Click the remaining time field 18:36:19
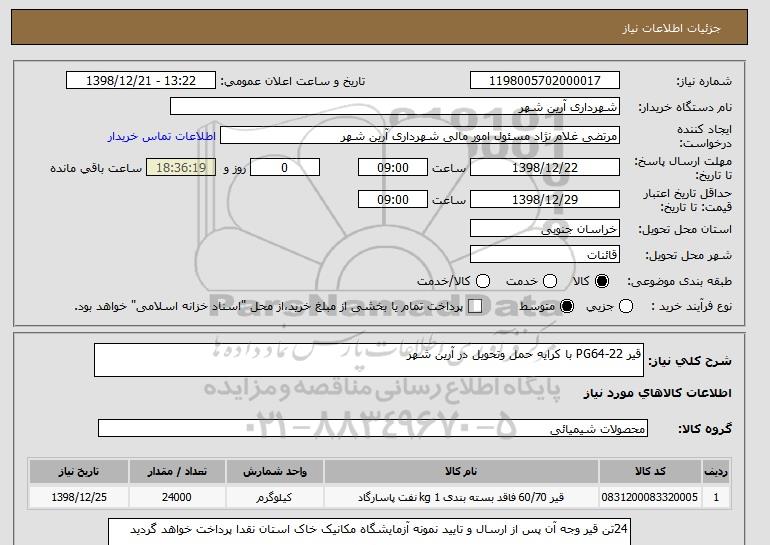 181,167
